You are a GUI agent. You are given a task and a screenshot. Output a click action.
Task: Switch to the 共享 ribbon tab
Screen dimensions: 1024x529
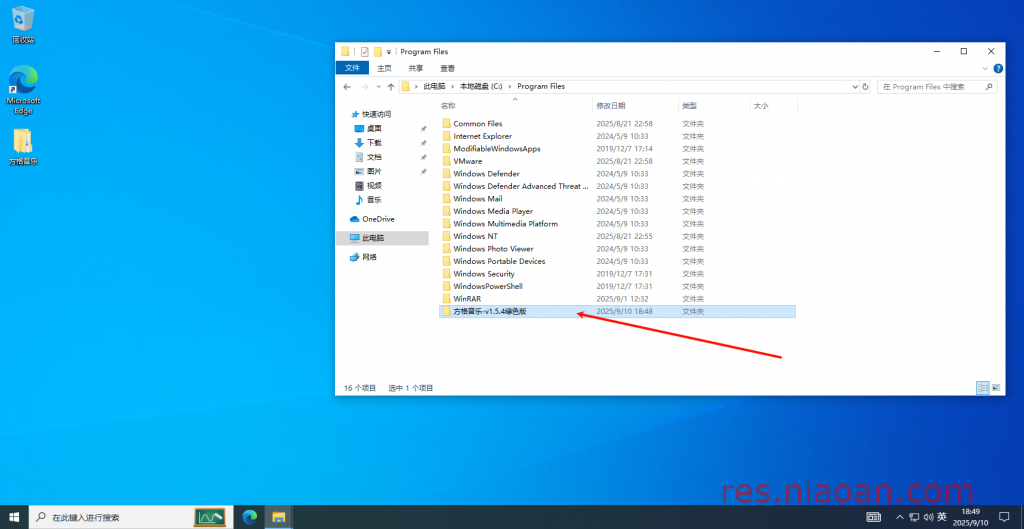tap(415, 68)
